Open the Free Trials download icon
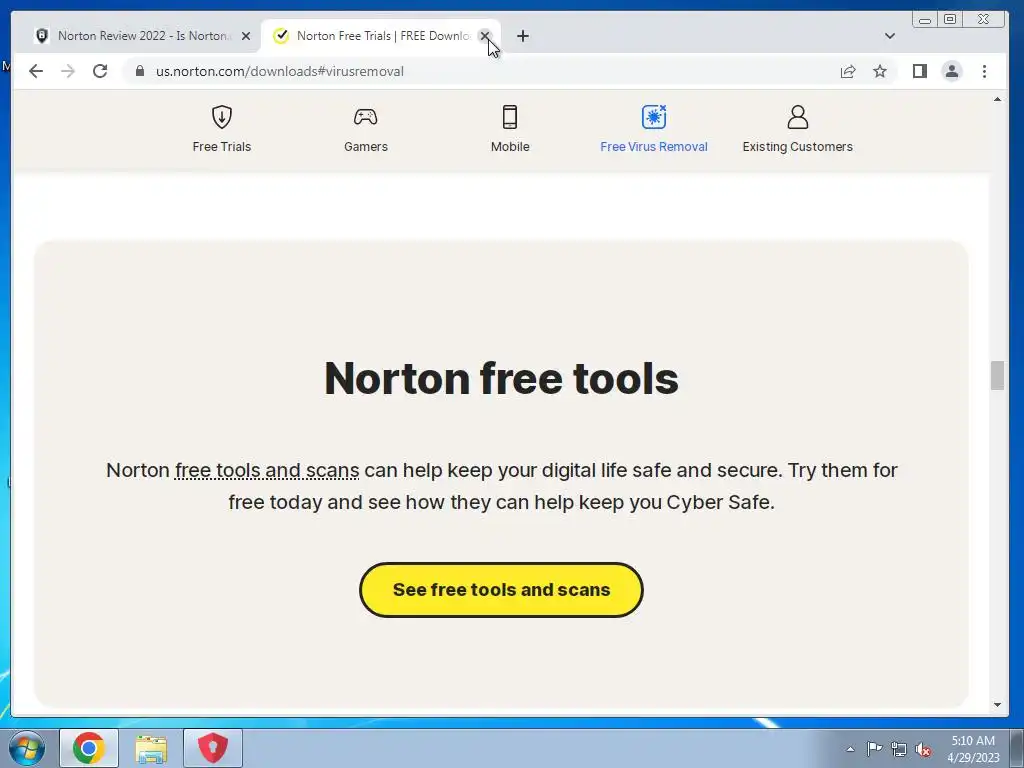 [221, 118]
